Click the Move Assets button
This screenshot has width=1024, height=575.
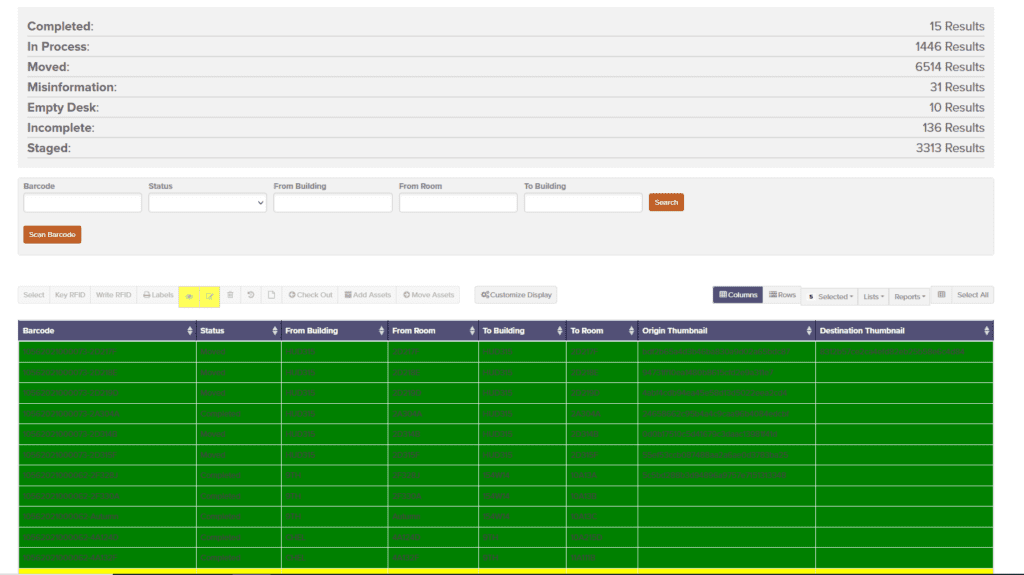tap(428, 295)
